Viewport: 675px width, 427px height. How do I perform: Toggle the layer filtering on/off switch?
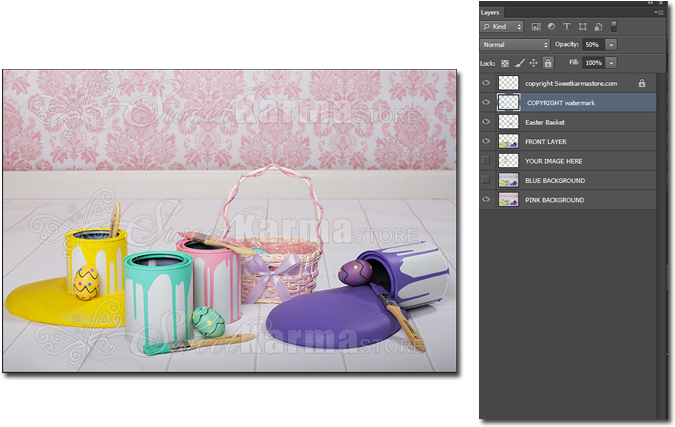click(614, 27)
